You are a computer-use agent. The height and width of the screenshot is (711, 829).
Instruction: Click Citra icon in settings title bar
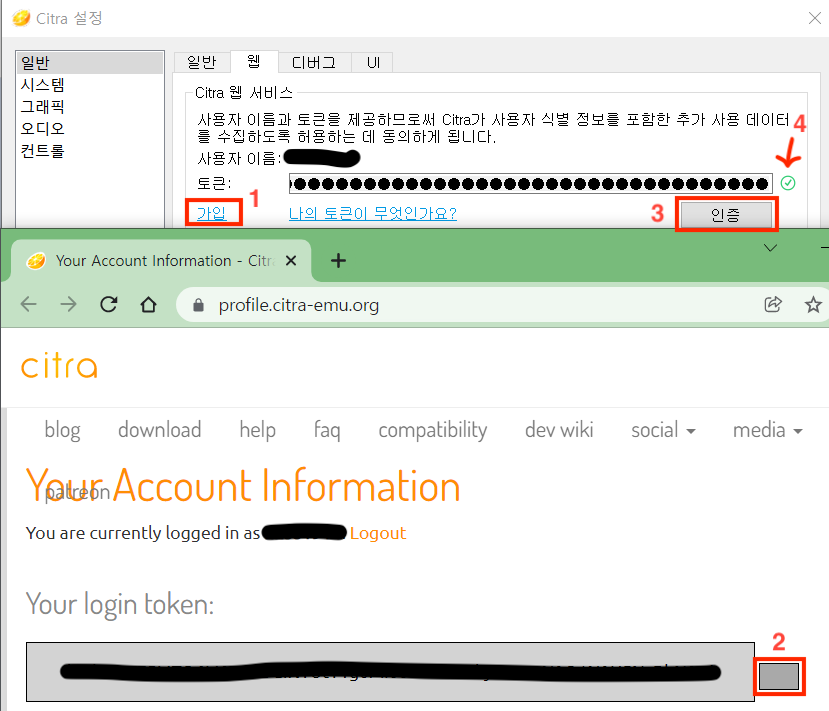tap(22, 19)
